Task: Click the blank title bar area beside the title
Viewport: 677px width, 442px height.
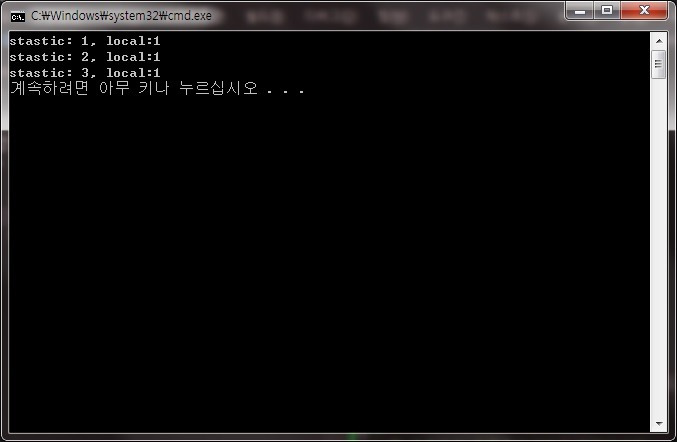Action: pos(389,16)
